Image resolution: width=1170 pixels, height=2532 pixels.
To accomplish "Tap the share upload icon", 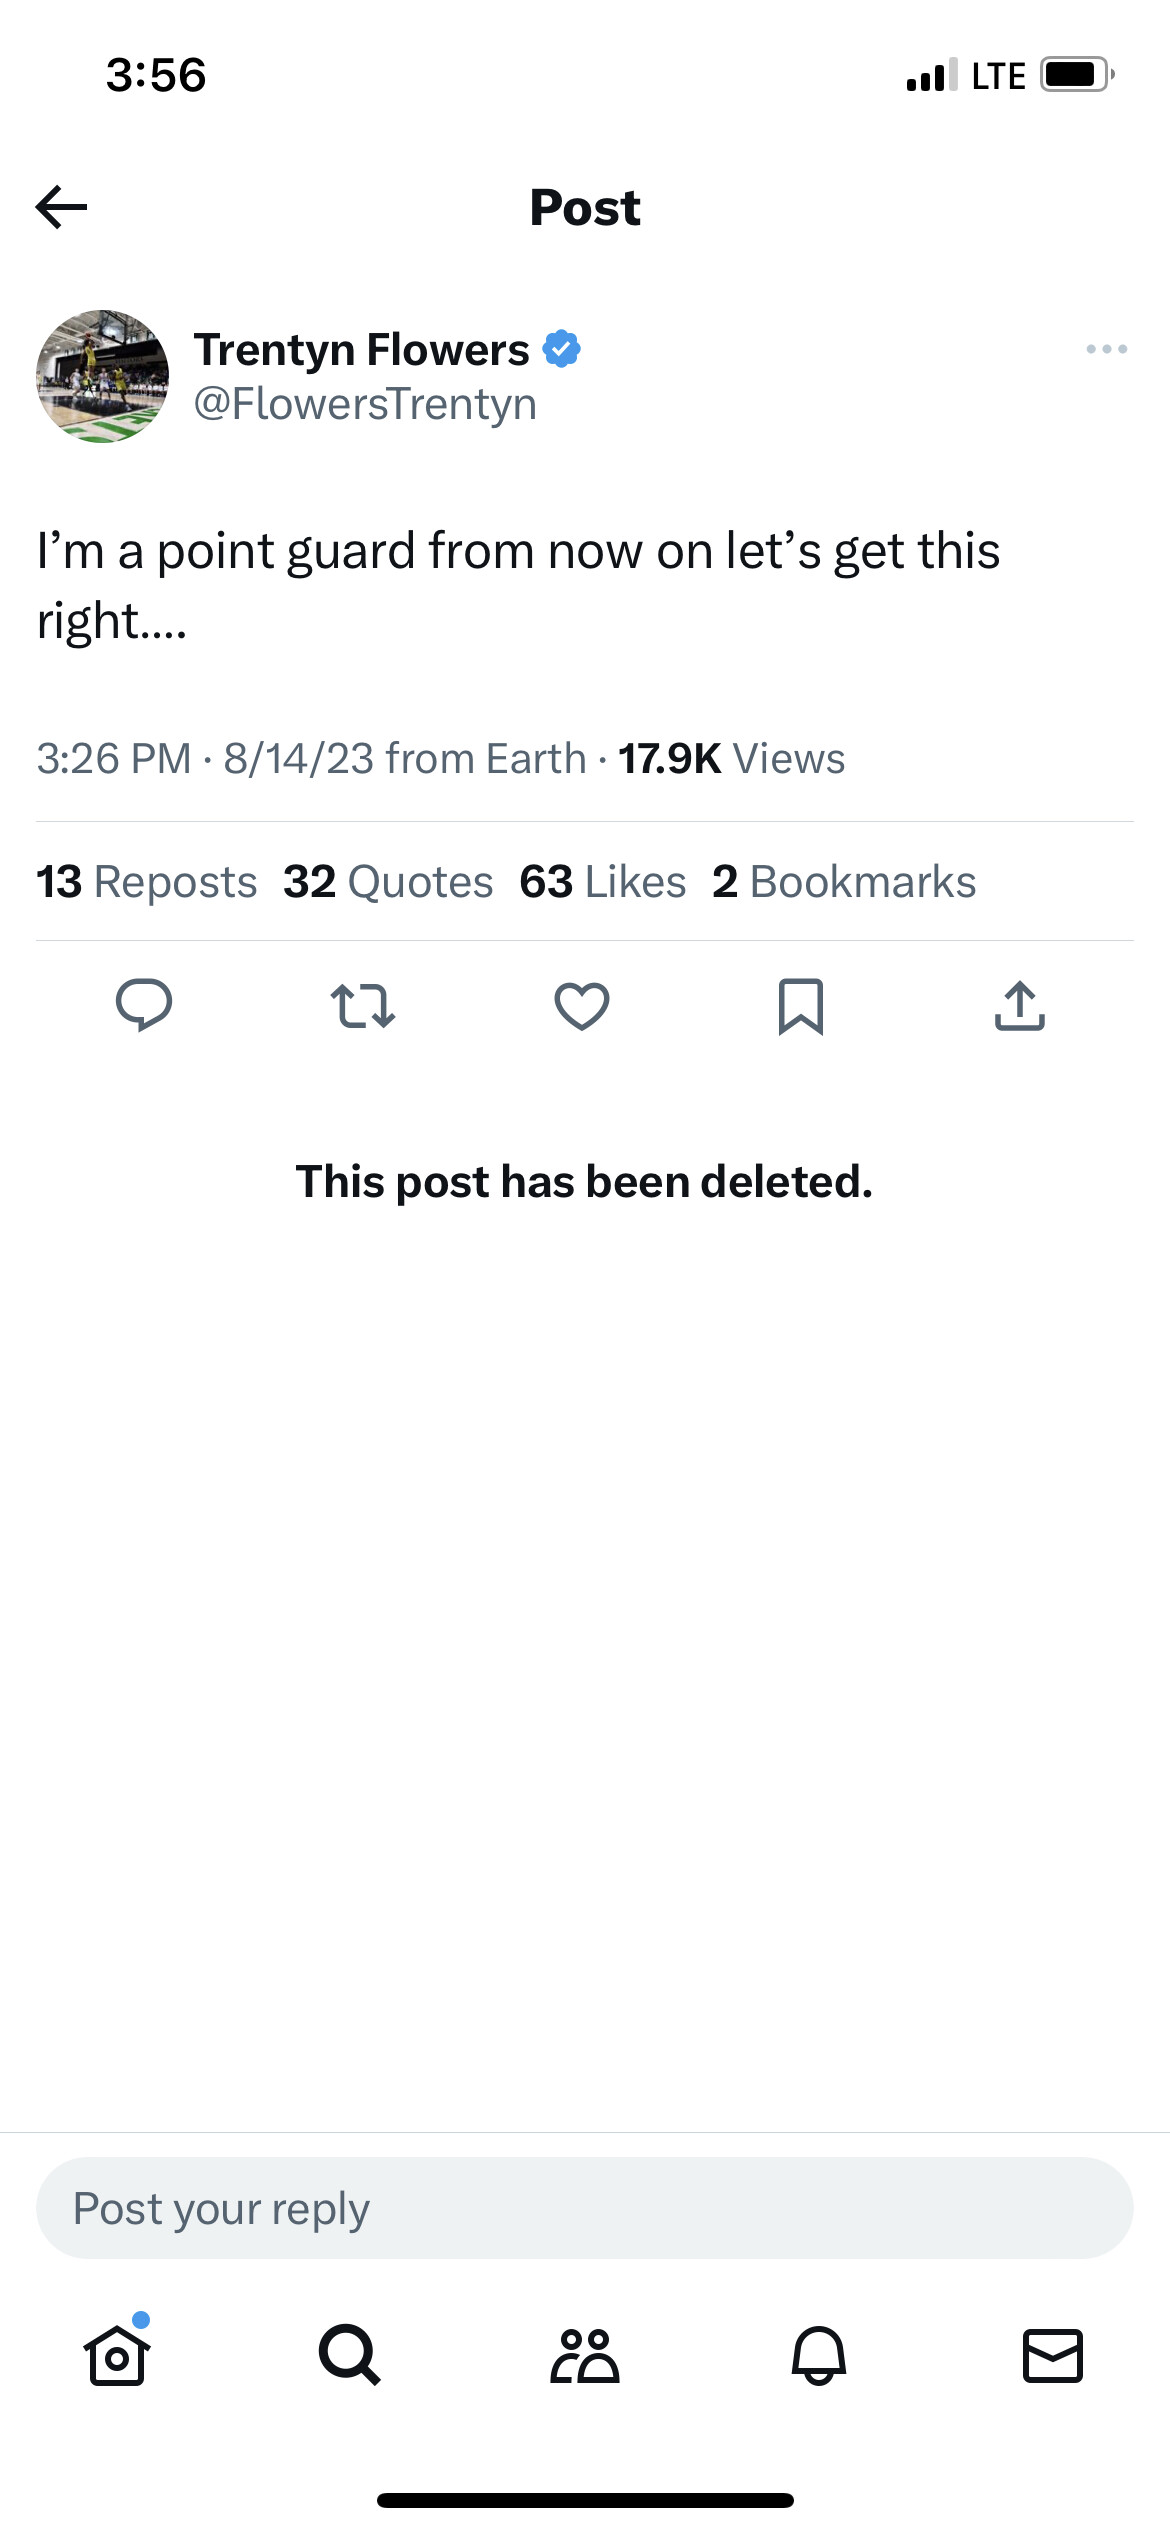I will [1020, 1006].
